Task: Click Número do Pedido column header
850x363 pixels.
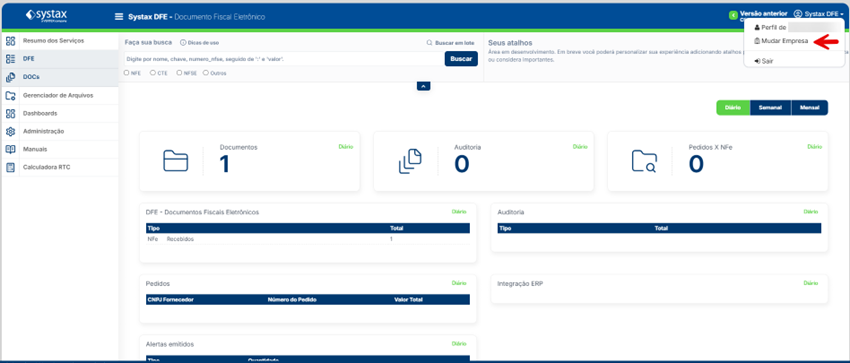Action: coord(292,299)
